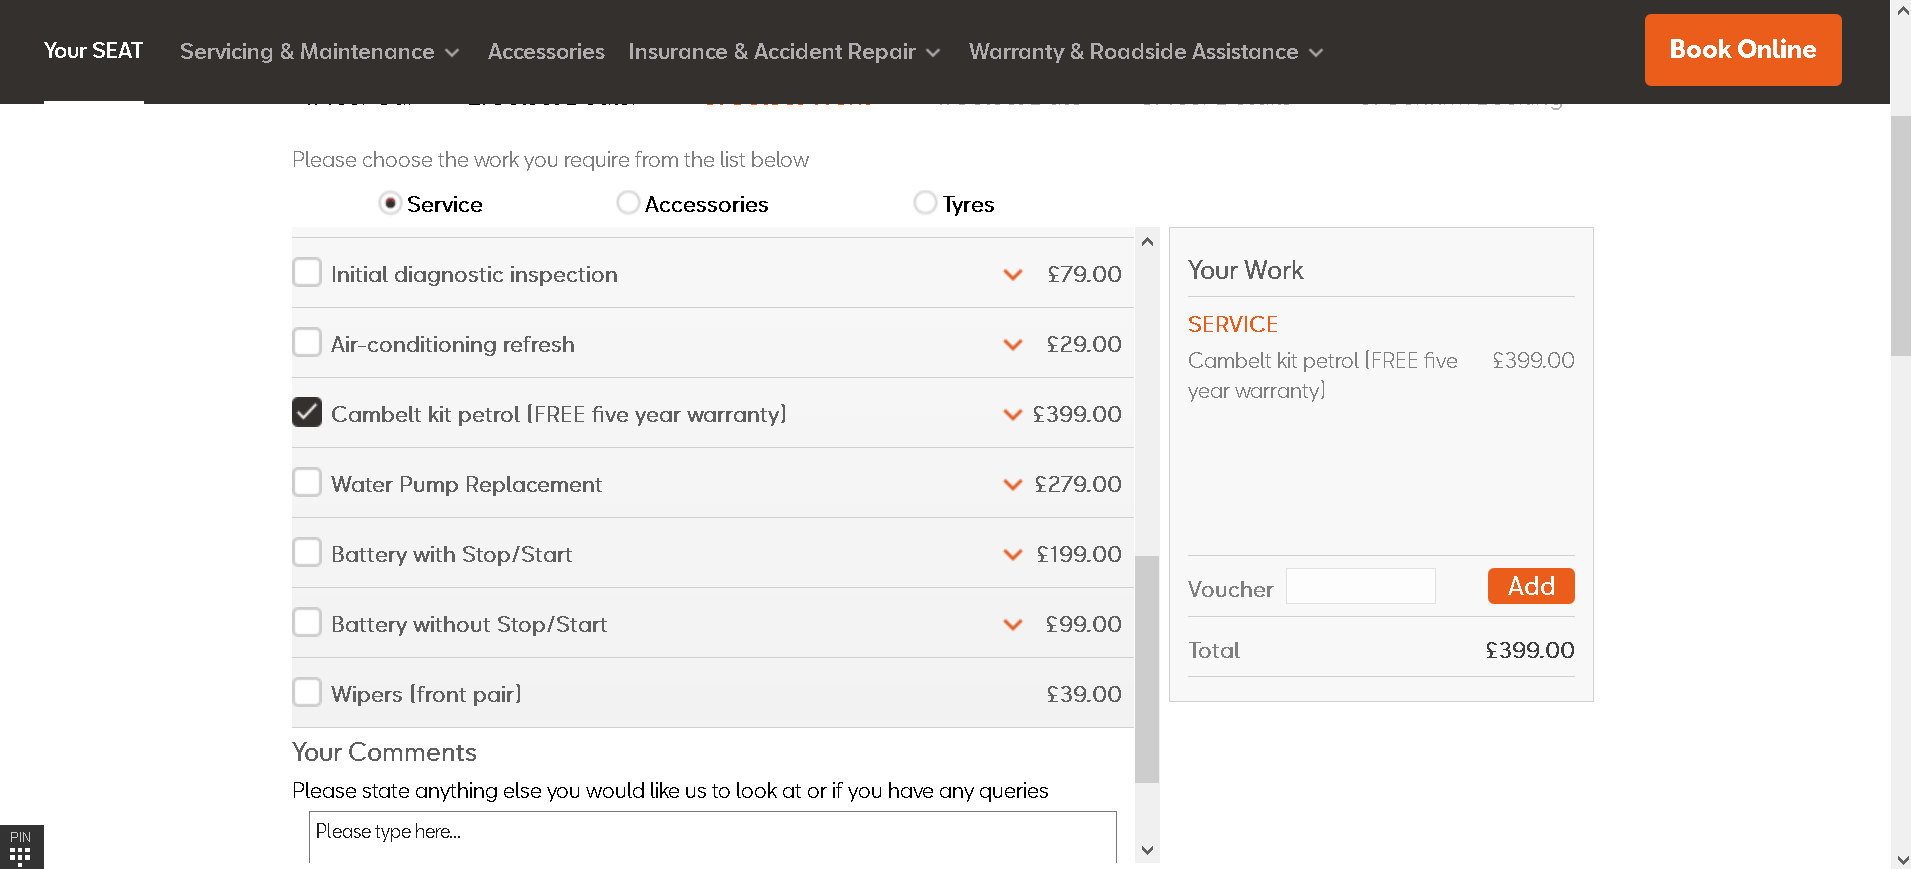Show Cambelt kit petrol details chevron
The image size is (1911, 869).
click(x=1012, y=415)
